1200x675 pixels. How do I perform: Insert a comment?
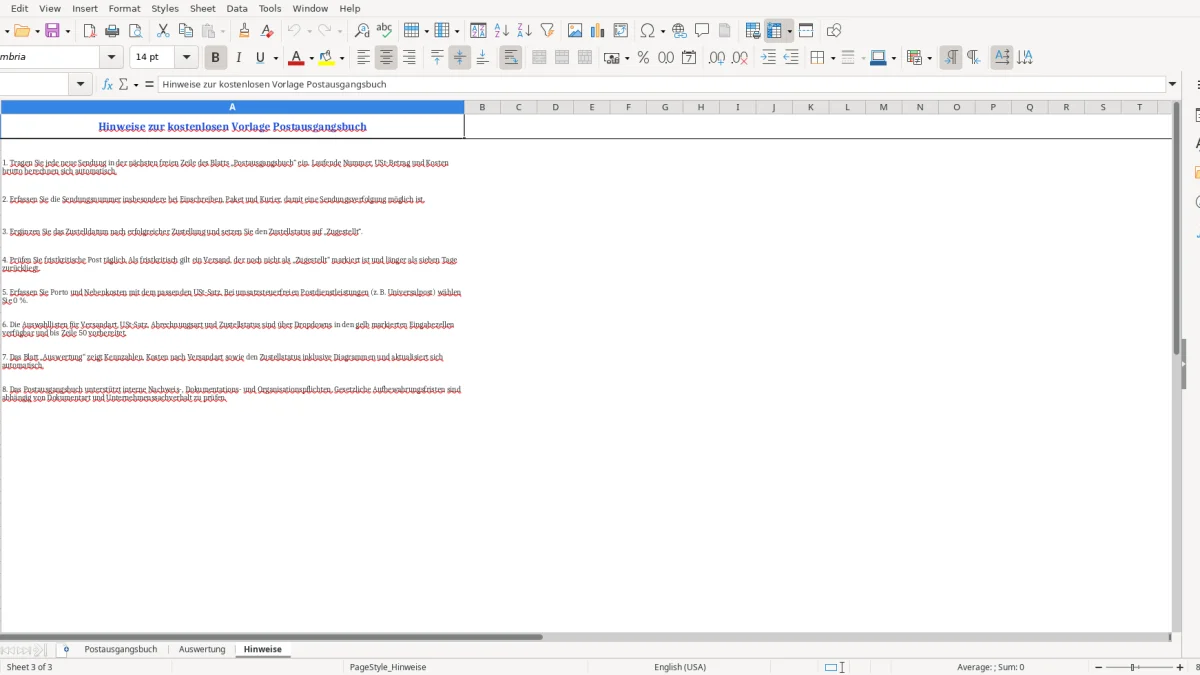702,31
